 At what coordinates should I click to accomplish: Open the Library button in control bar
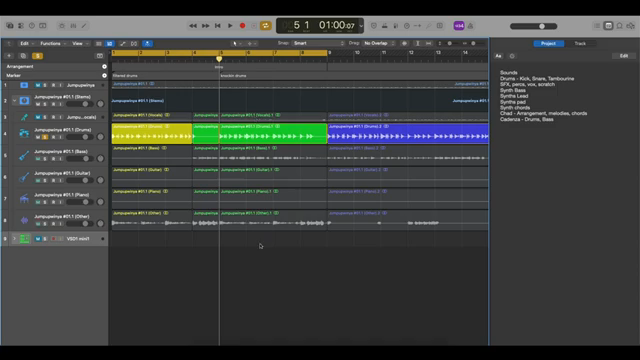[10, 26]
